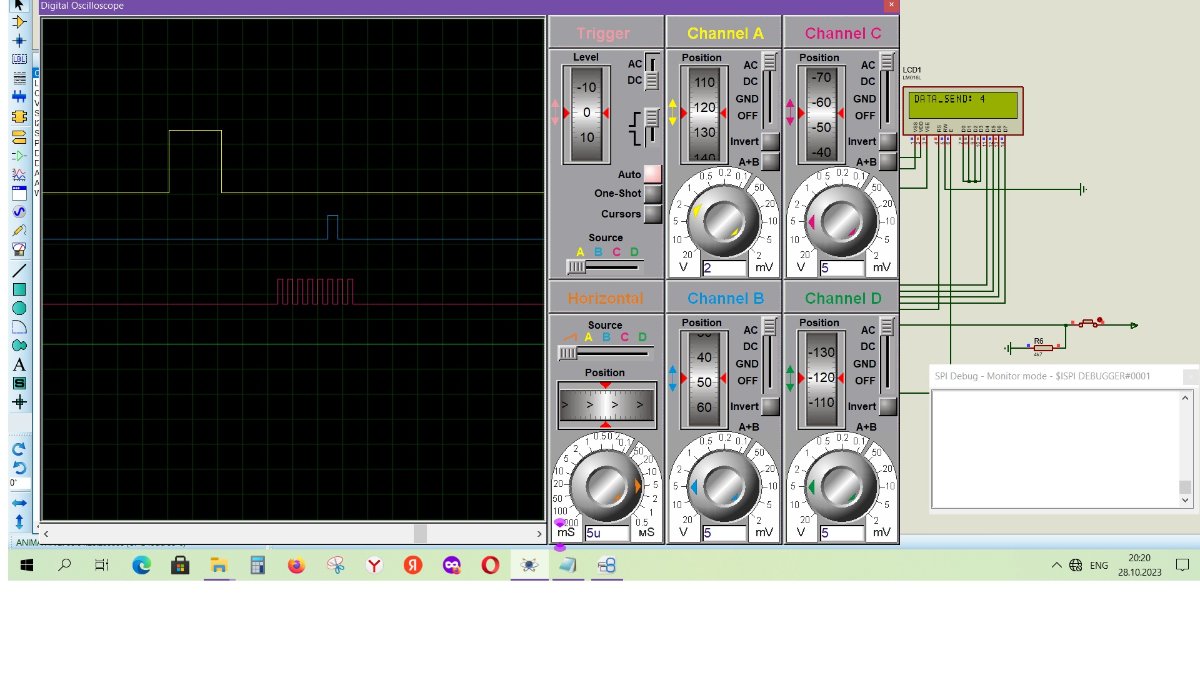
Task: Select the markers (origin cross) tool
Action: 19,402
